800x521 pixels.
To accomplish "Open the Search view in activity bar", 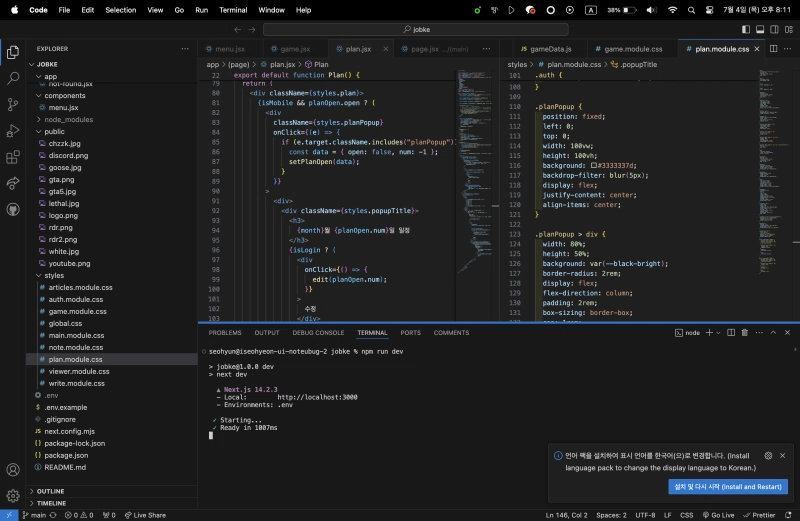I will pos(13,77).
